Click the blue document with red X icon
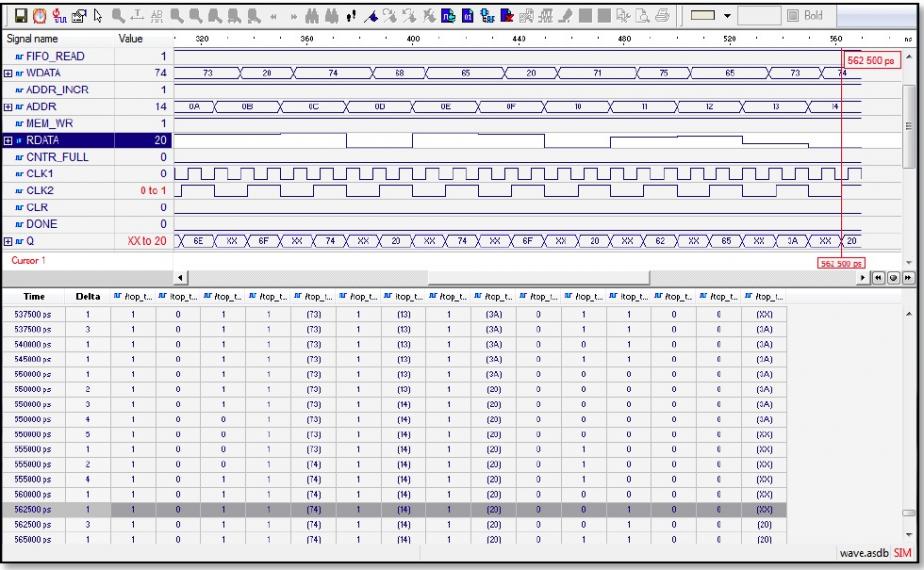Screen dimensions: 924x570 [507, 16]
